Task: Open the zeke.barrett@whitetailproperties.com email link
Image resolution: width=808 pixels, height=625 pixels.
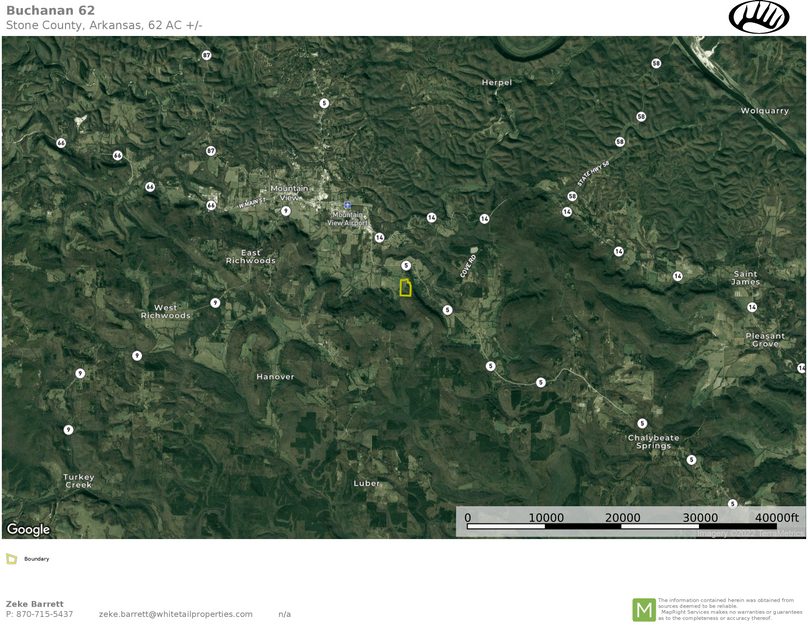Action: (x=175, y=614)
